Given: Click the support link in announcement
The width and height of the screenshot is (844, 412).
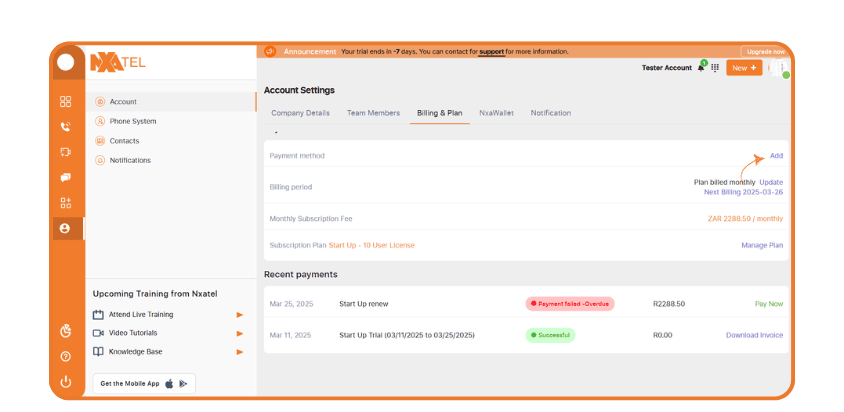Looking at the screenshot, I should (491, 52).
